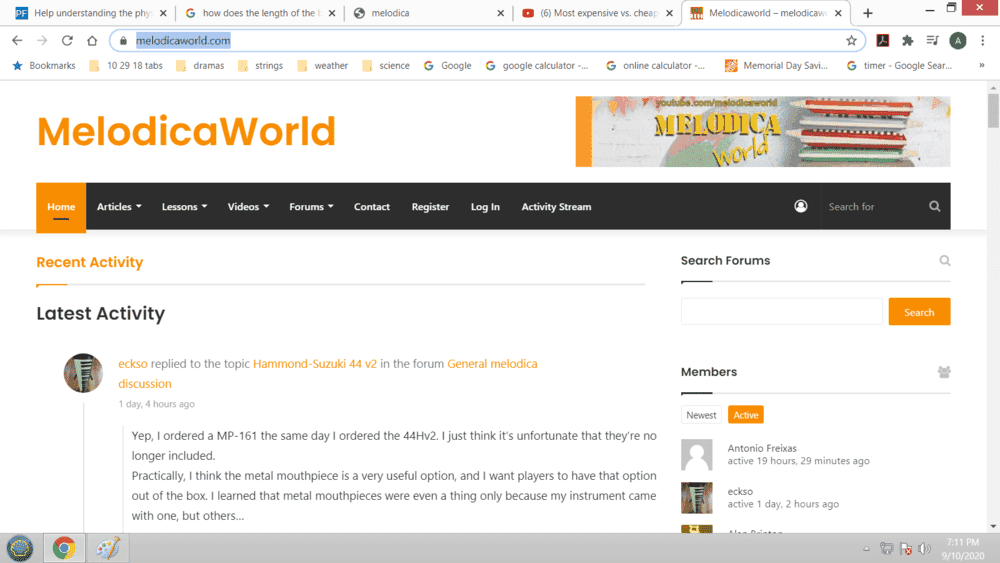Open the Chrome extensions puzzle icon
The width and height of the screenshot is (1000, 563).
(x=908, y=41)
